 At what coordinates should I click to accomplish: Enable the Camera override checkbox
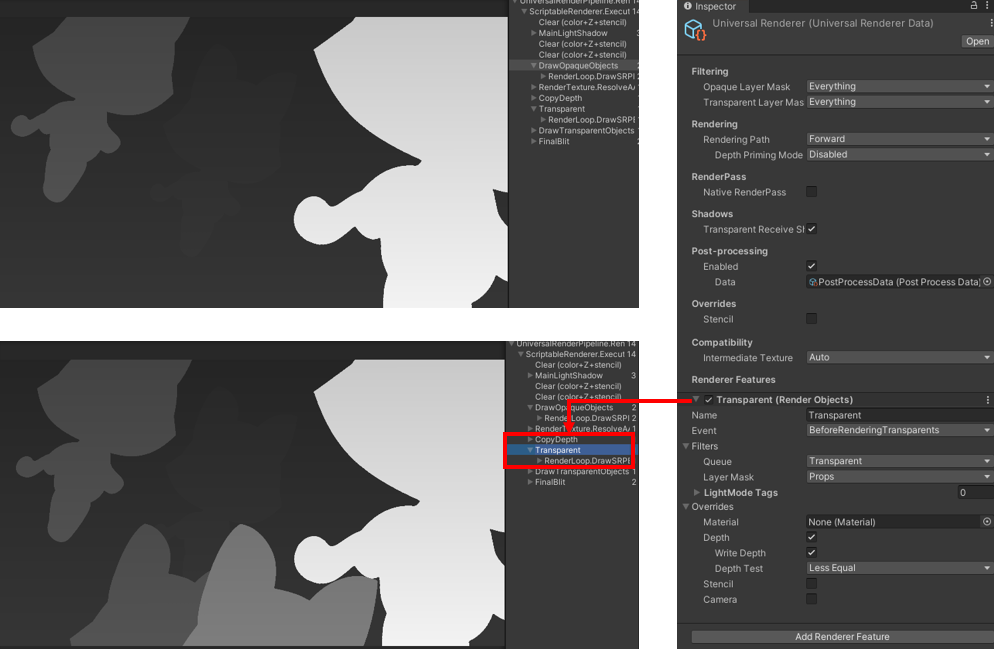[x=812, y=599]
